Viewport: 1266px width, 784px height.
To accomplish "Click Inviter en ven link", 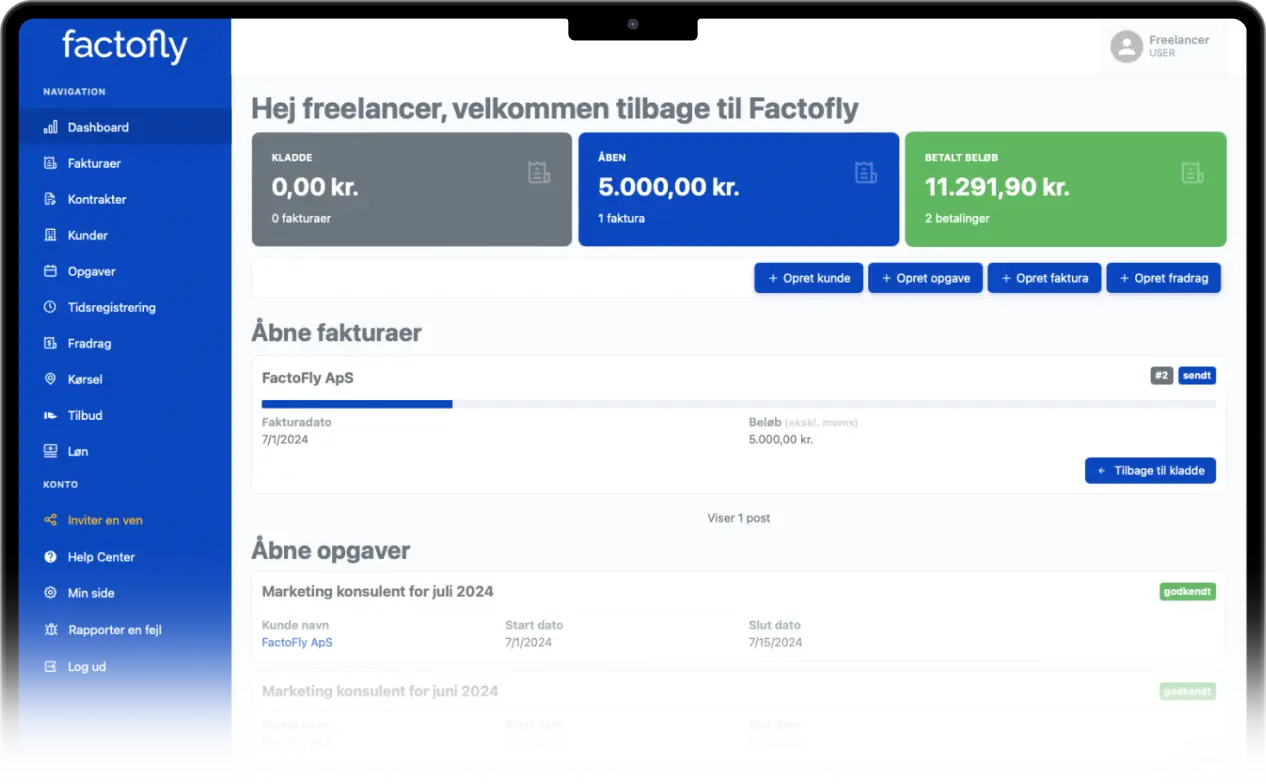I will pos(125,520).
